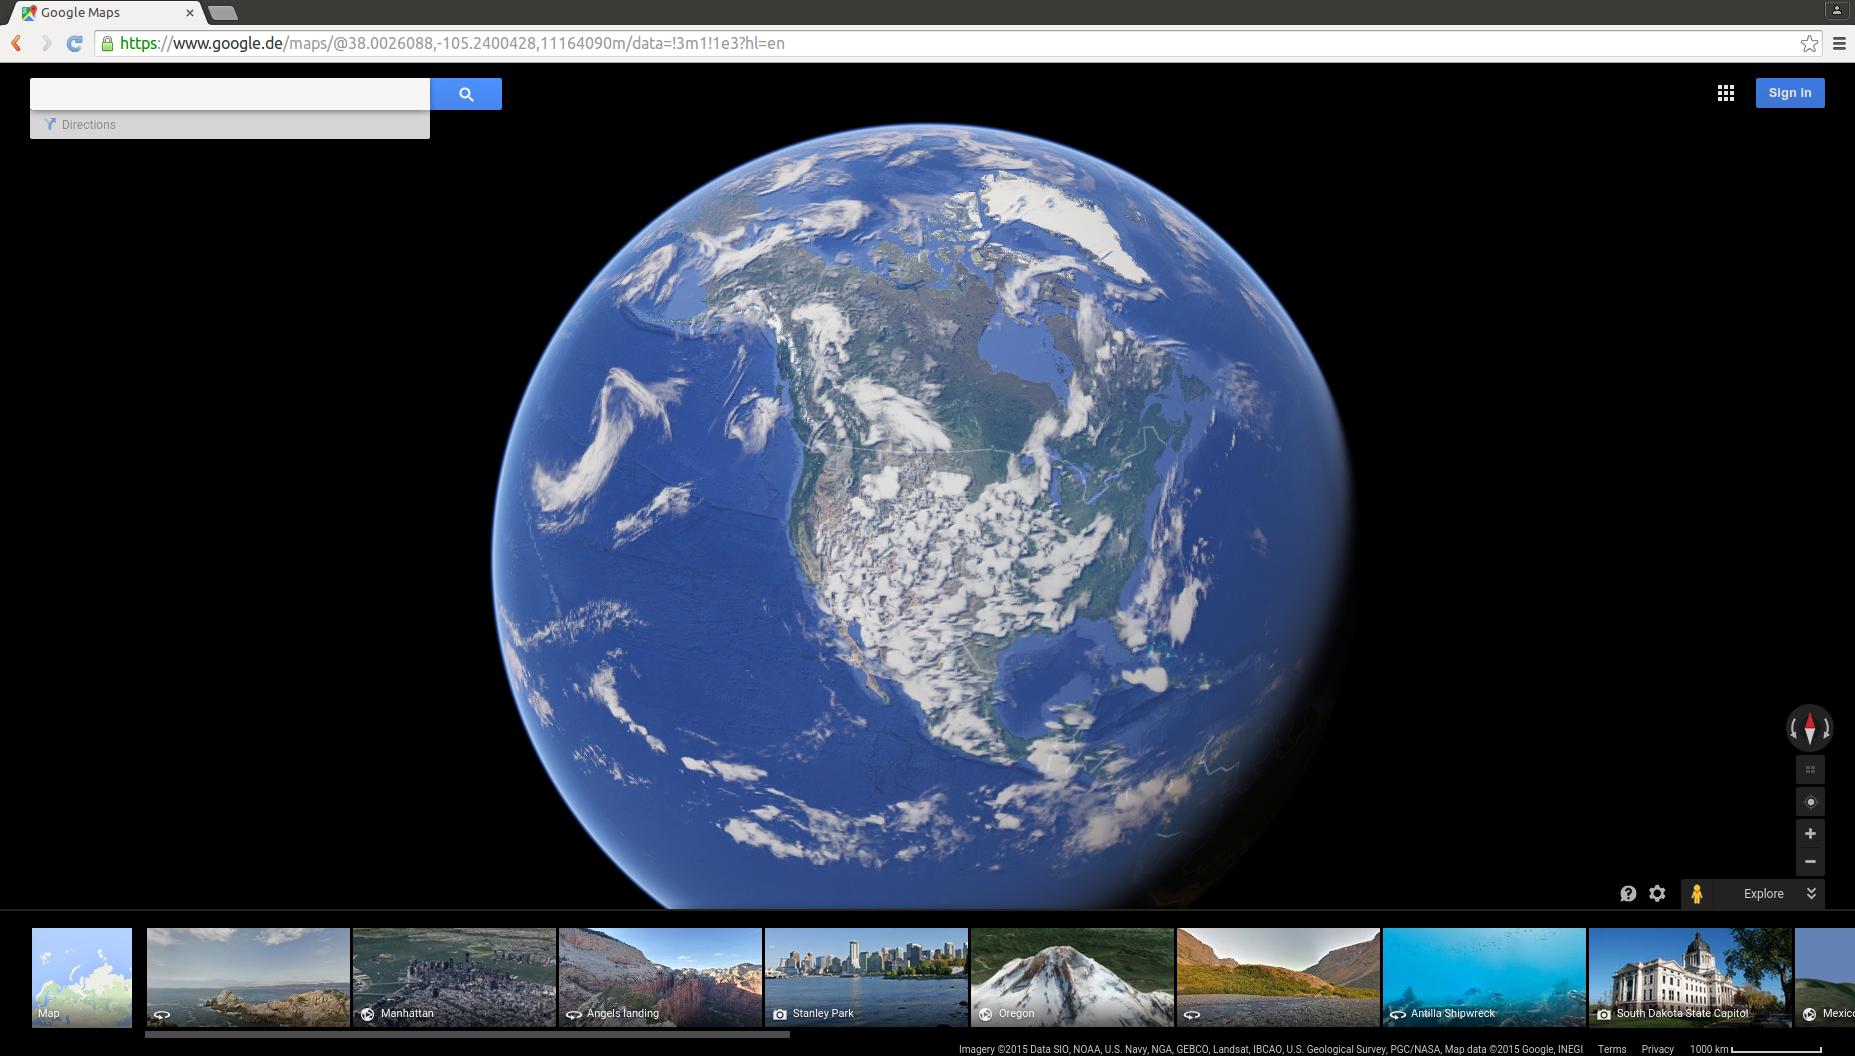Click the help question-mark icon
1855x1056 pixels.
[x=1630, y=893]
